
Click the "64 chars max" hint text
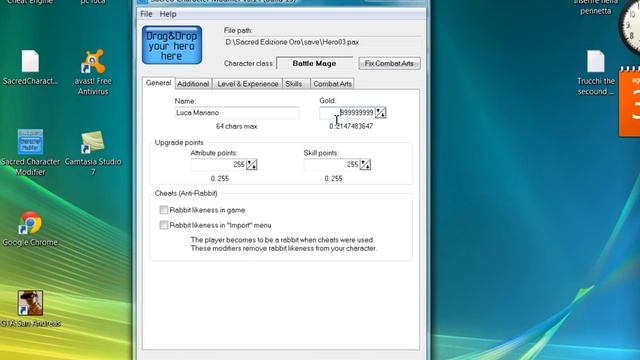(x=237, y=127)
